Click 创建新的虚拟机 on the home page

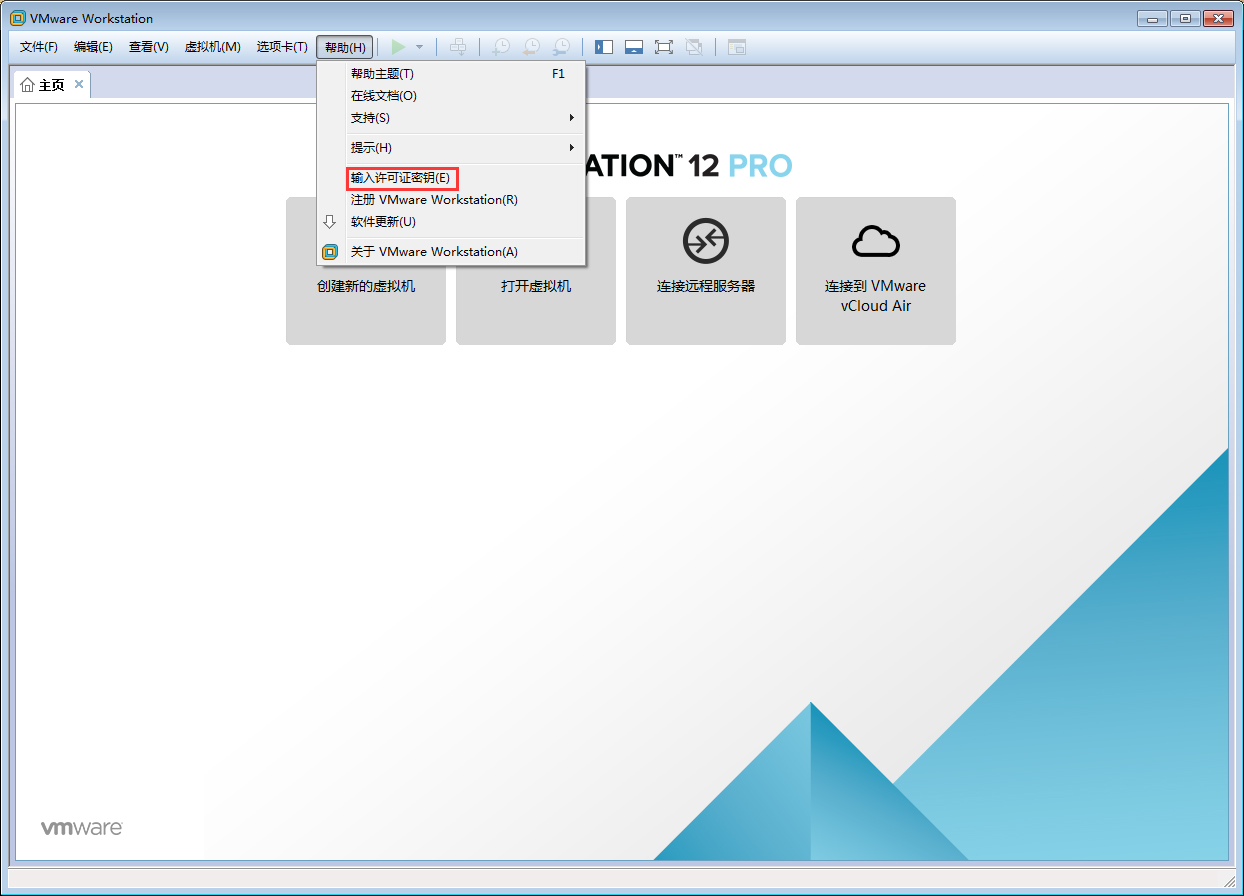(x=366, y=285)
